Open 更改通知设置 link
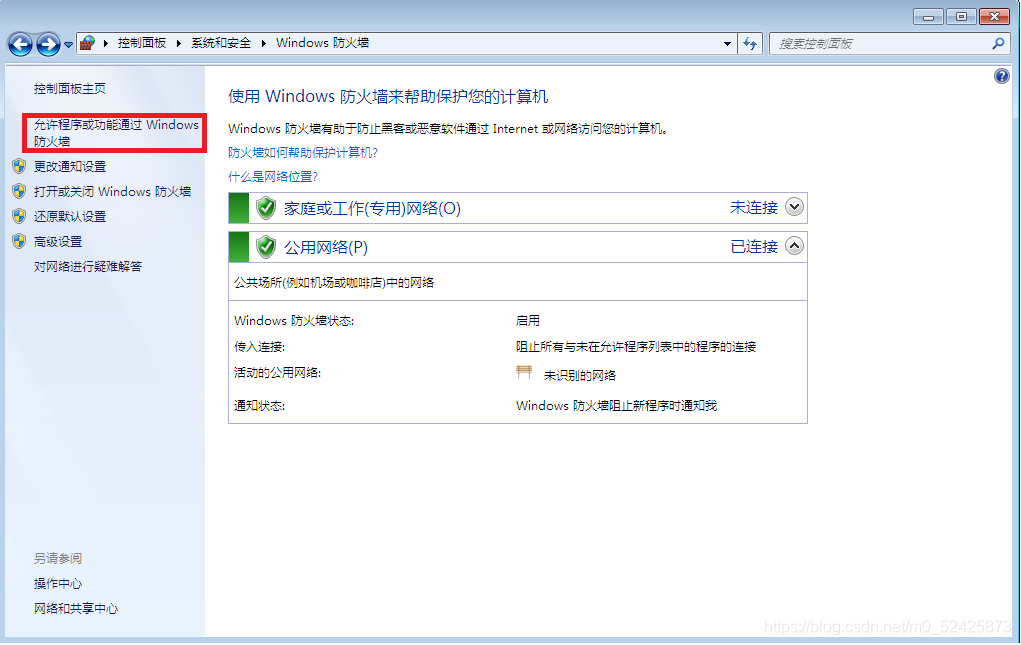1021x645 pixels. 70,167
